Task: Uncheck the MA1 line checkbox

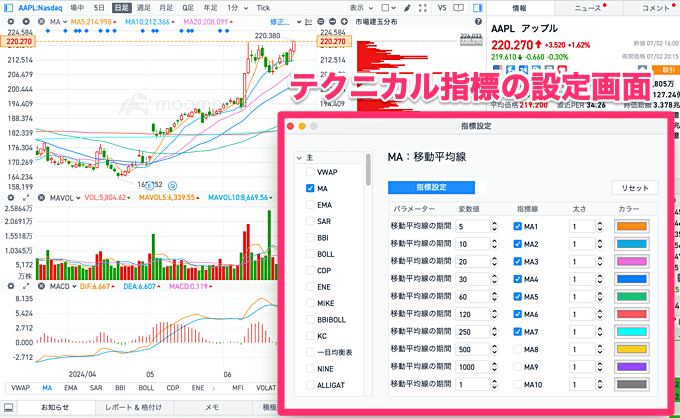Action: [517, 226]
